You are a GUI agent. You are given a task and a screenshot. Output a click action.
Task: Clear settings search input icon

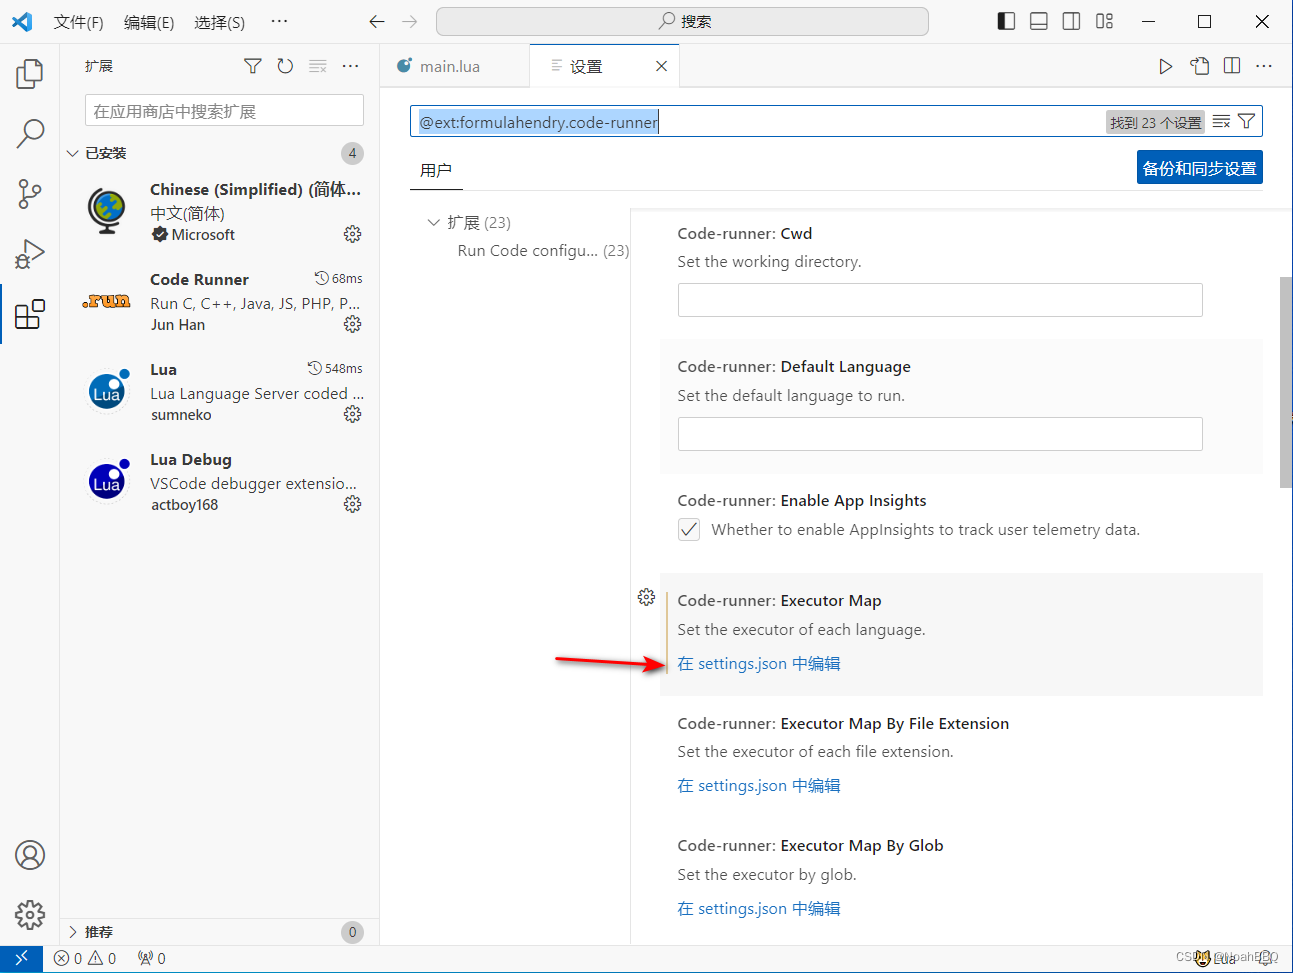pos(1221,122)
